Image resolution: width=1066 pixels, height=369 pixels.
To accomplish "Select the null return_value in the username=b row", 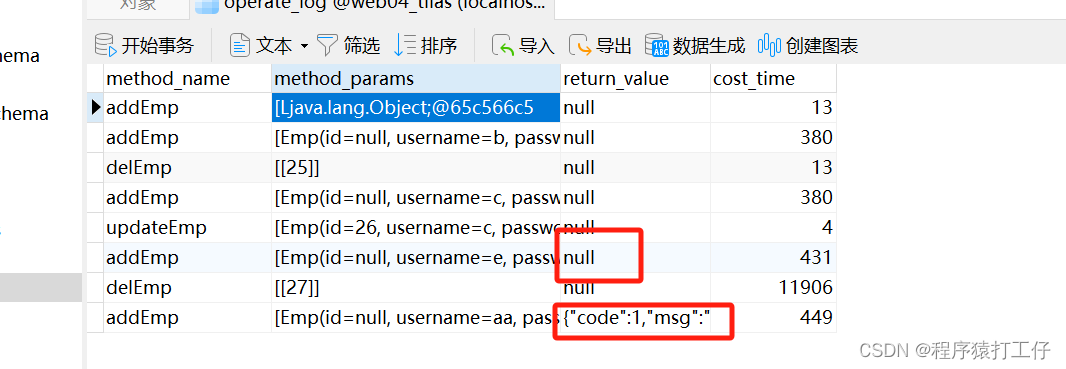I will pyautogui.click(x=636, y=138).
